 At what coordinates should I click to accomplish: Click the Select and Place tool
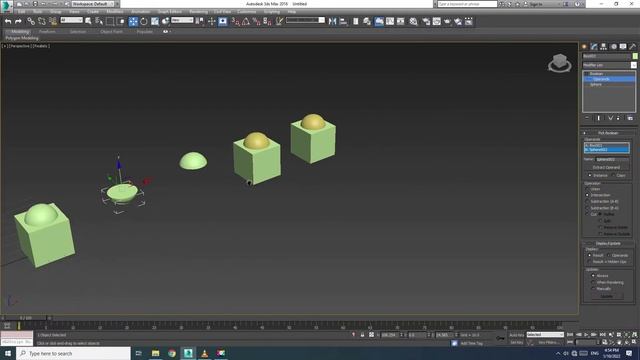165,22
